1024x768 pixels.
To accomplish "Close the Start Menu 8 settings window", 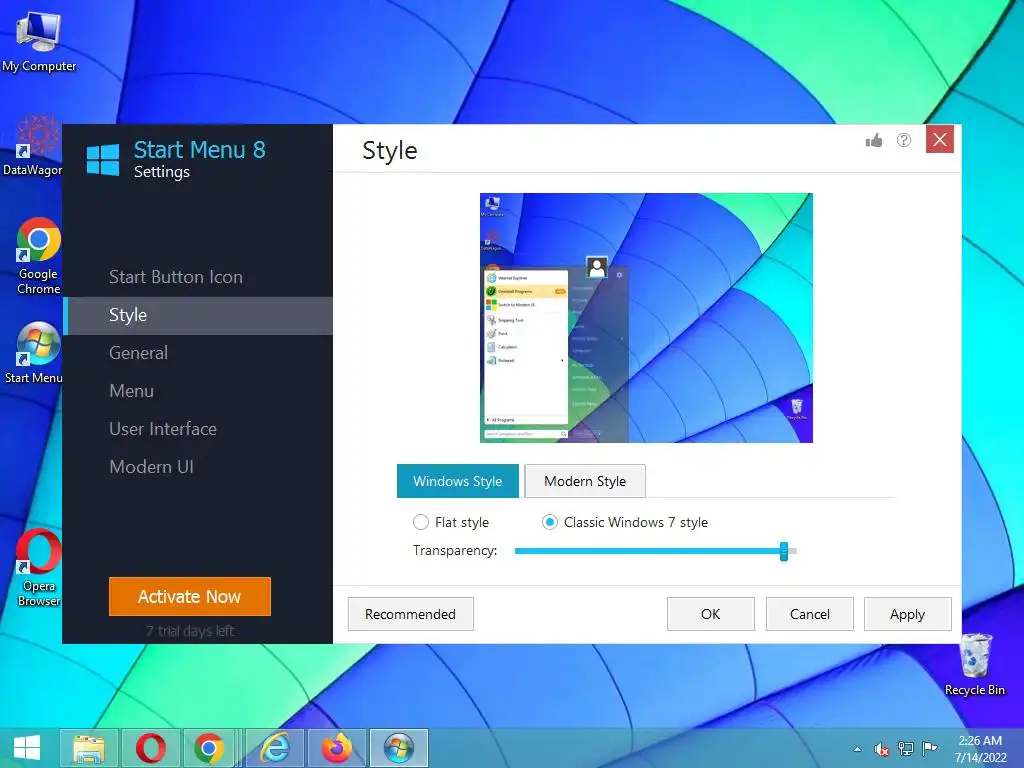I will [940, 139].
